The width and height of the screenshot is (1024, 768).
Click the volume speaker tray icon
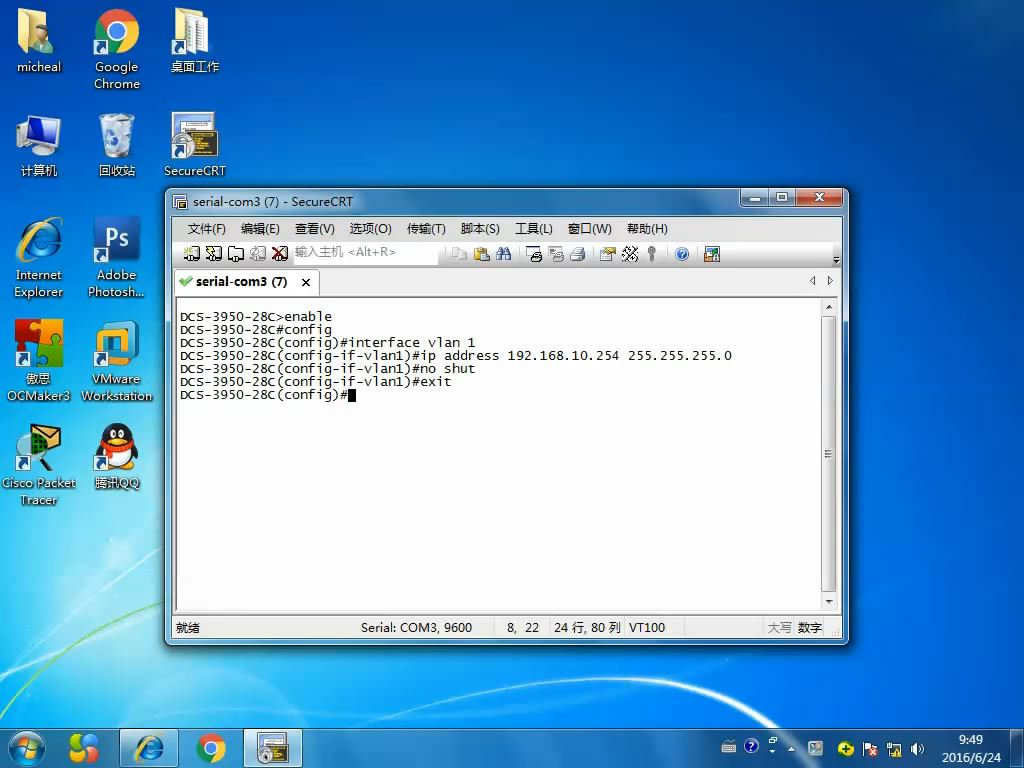[917, 748]
